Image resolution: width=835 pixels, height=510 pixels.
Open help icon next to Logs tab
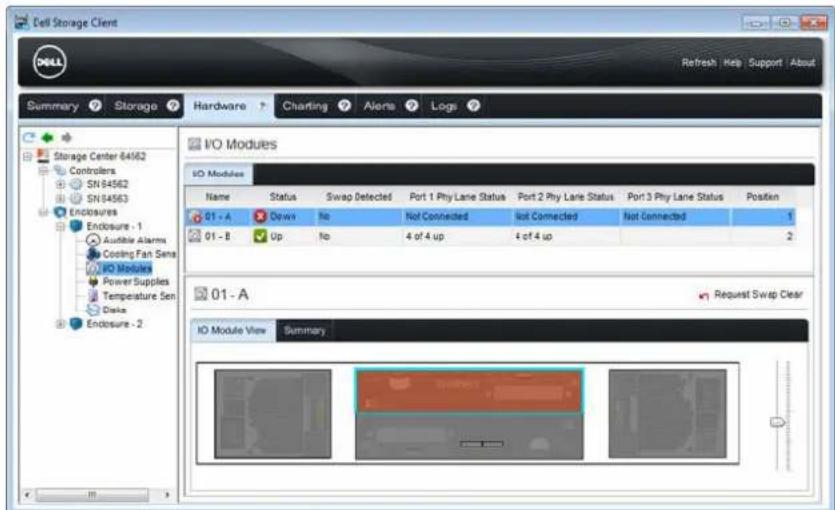point(473,105)
